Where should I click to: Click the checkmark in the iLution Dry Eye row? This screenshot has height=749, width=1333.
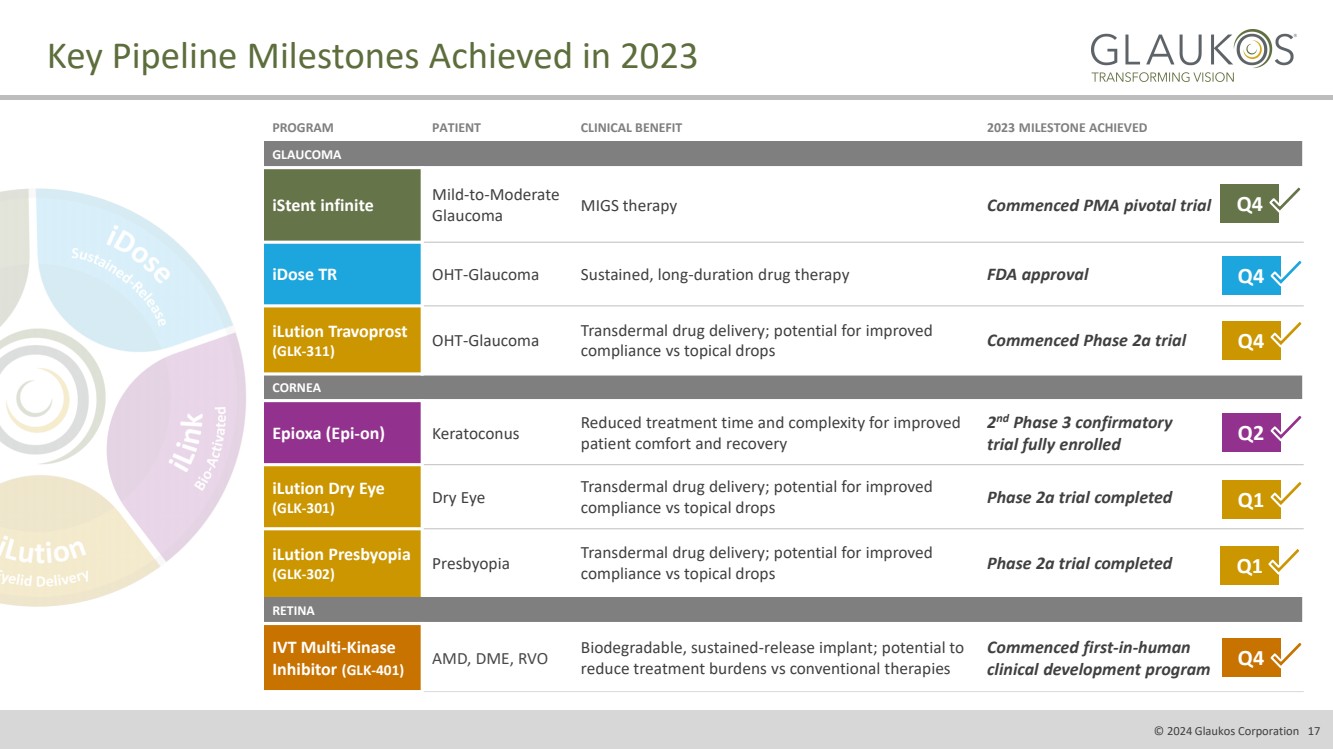pos(1285,496)
